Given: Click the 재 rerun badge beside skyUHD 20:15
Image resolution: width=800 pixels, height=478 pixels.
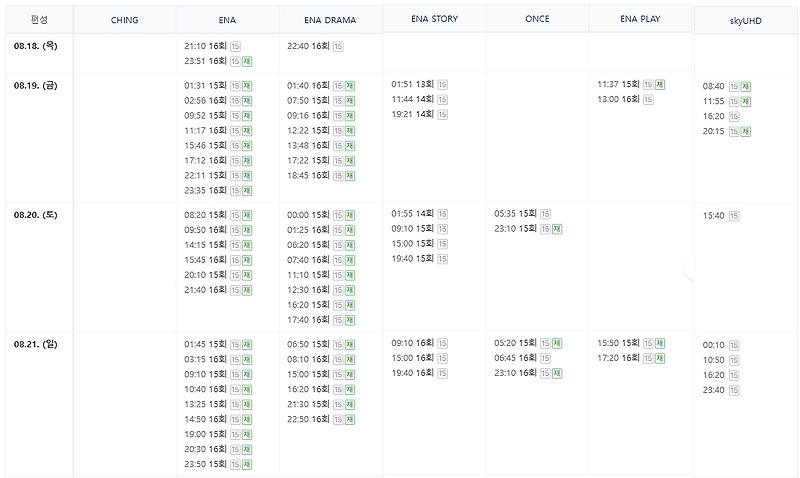Looking at the screenshot, I should coord(745,132).
